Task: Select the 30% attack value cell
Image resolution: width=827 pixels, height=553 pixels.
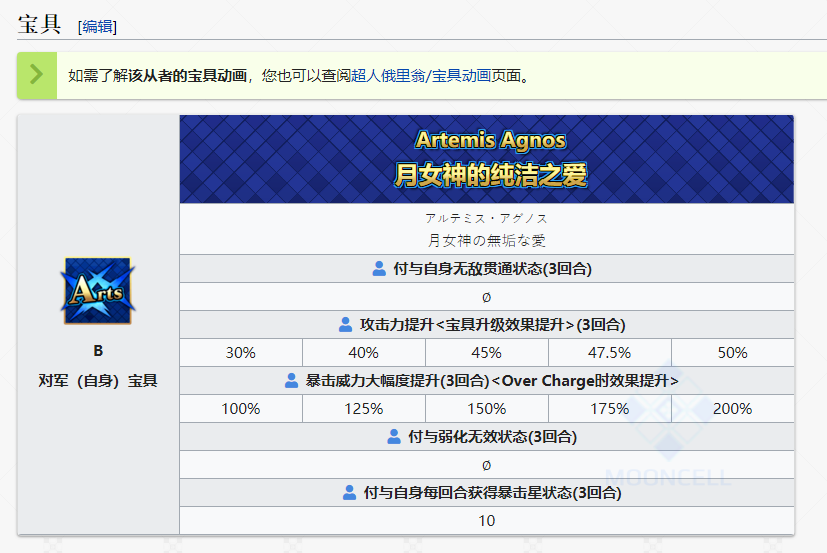Action: (x=241, y=352)
